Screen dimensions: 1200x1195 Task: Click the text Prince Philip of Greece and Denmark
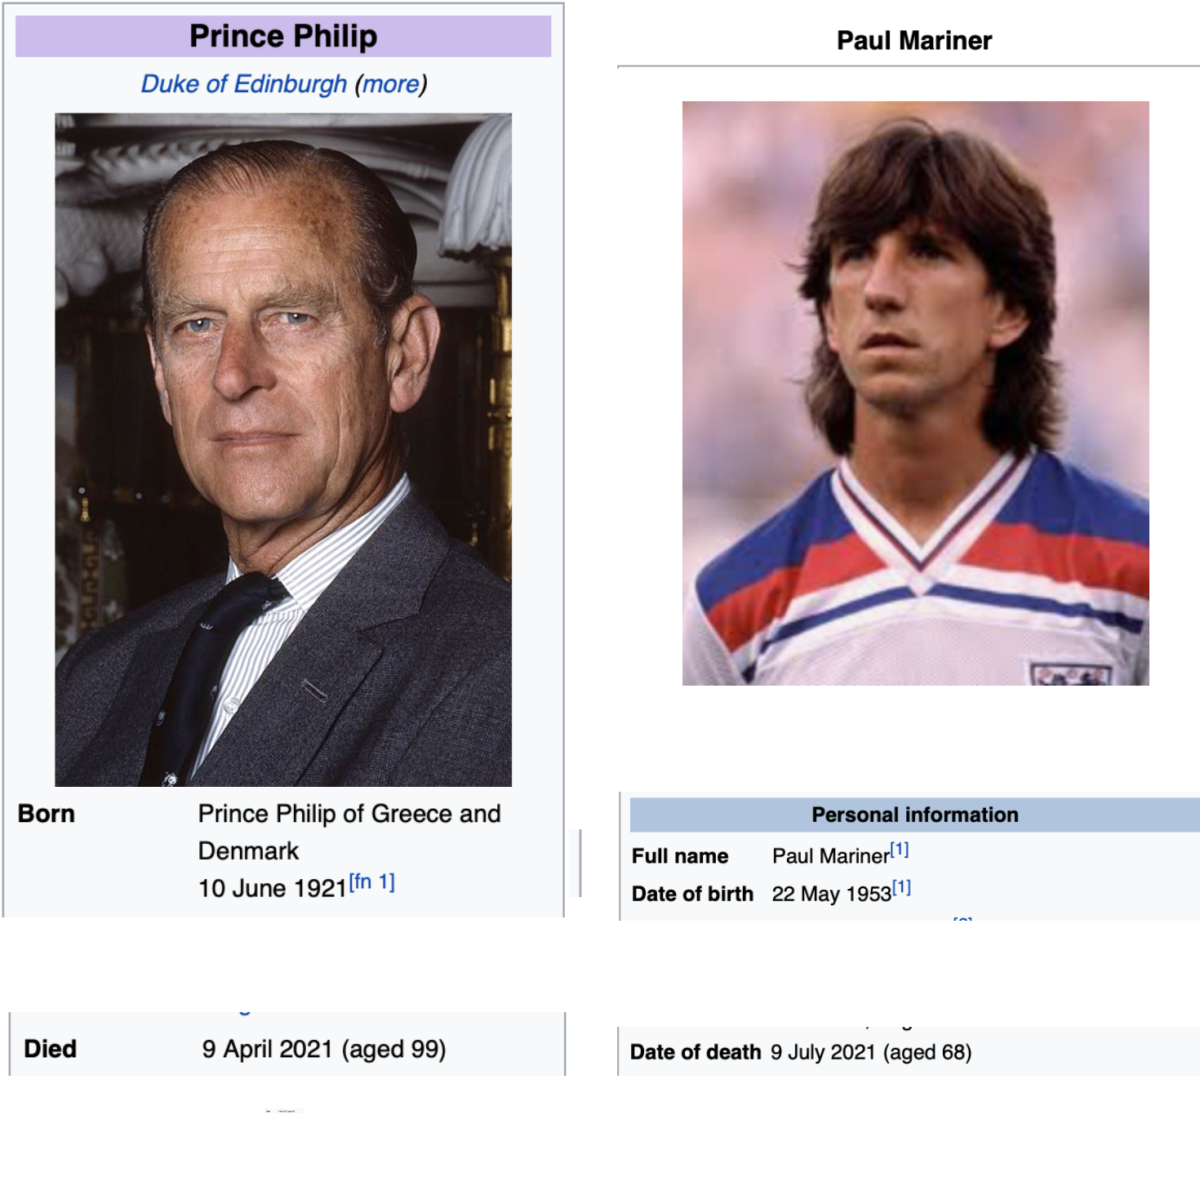coord(349,832)
